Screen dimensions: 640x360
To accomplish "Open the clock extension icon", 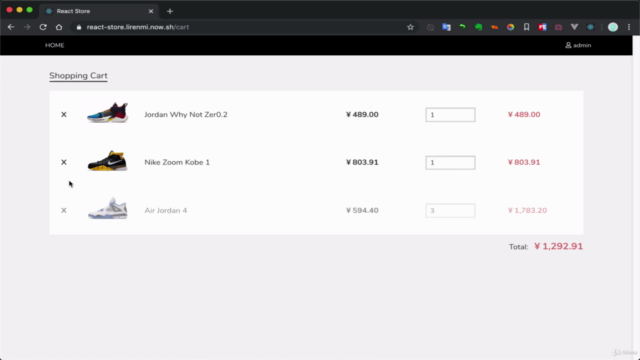I will coord(430,27).
